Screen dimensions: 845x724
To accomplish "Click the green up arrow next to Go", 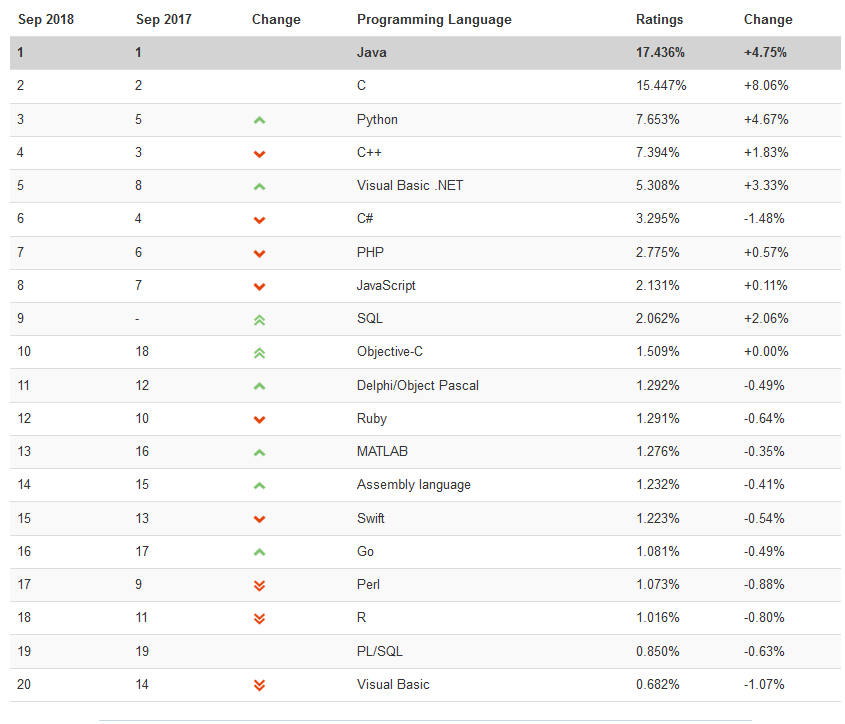I will pos(259,553).
